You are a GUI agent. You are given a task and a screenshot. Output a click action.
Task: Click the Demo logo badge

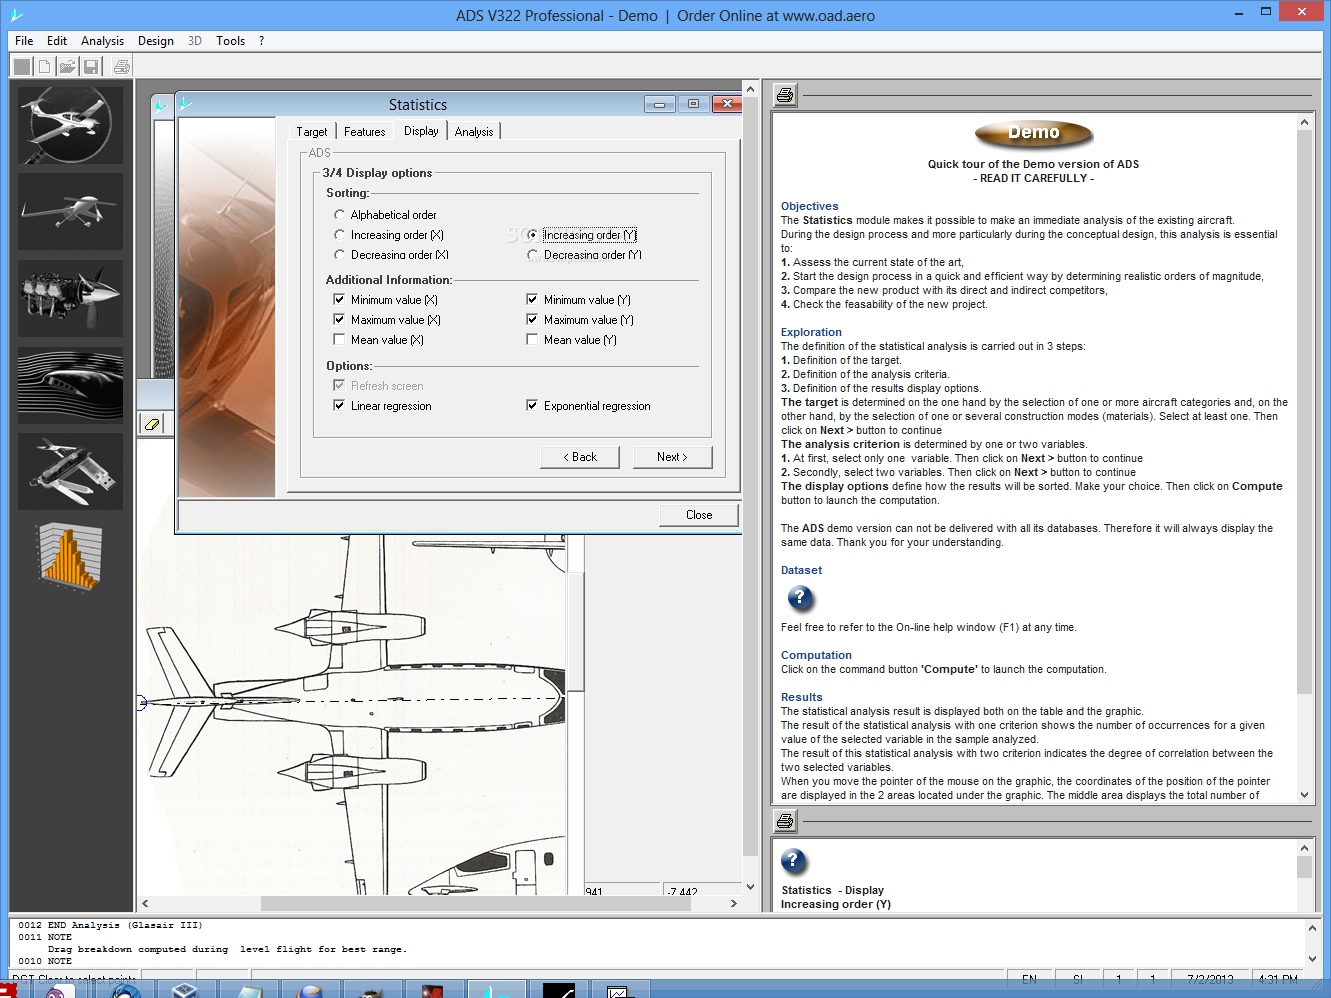coord(1033,133)
